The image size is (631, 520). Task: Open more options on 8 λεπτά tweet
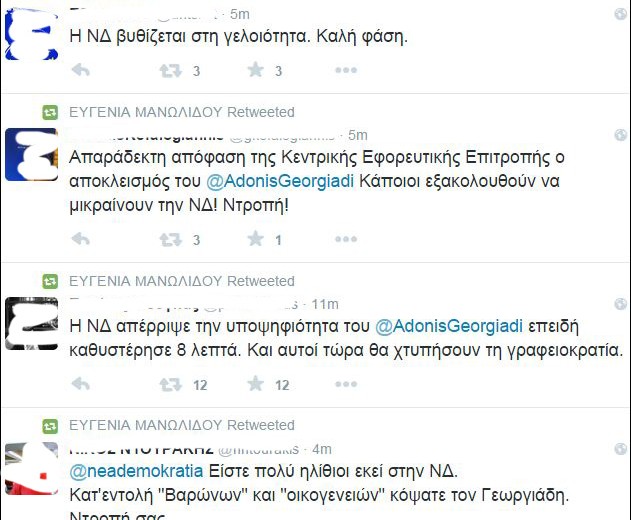pyautogui.click(x=345, y=384)
